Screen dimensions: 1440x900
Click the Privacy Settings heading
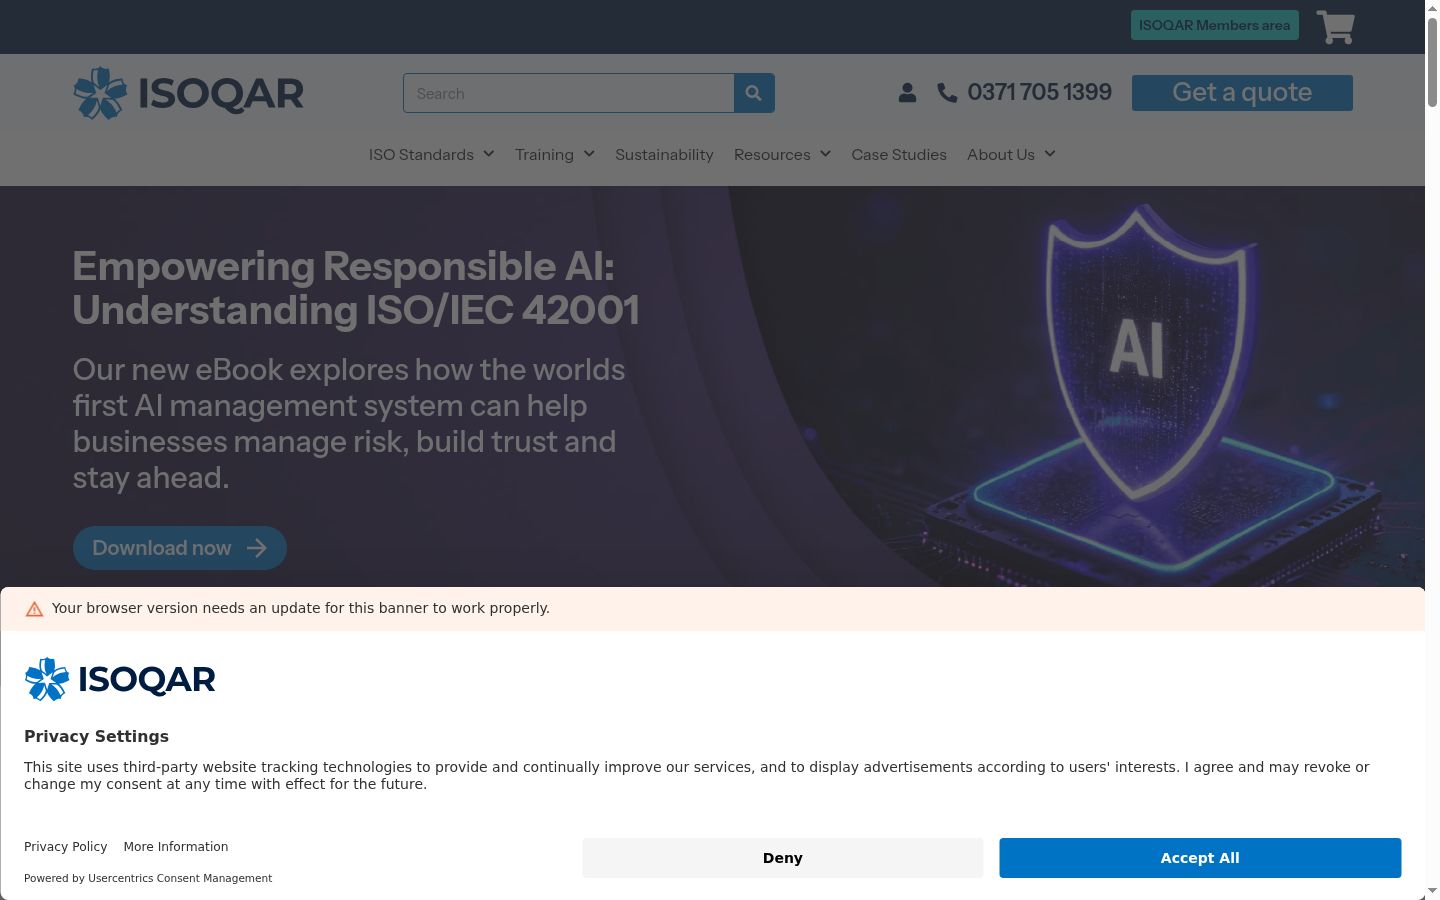point(97,737)
